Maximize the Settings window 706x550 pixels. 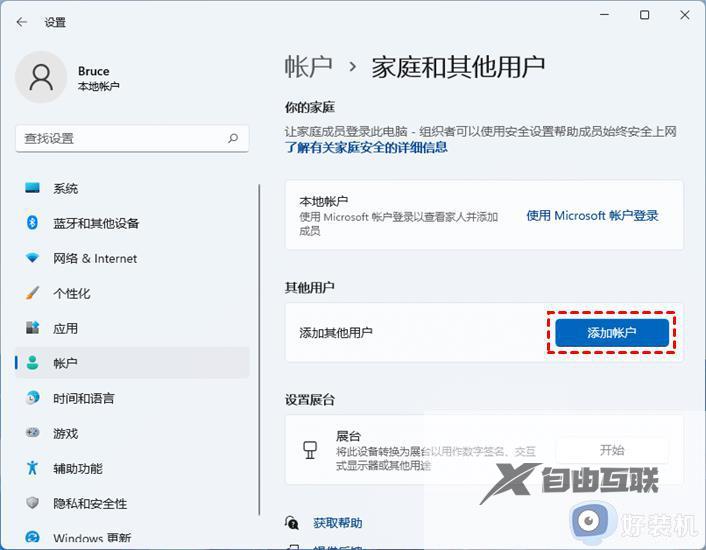645,15
